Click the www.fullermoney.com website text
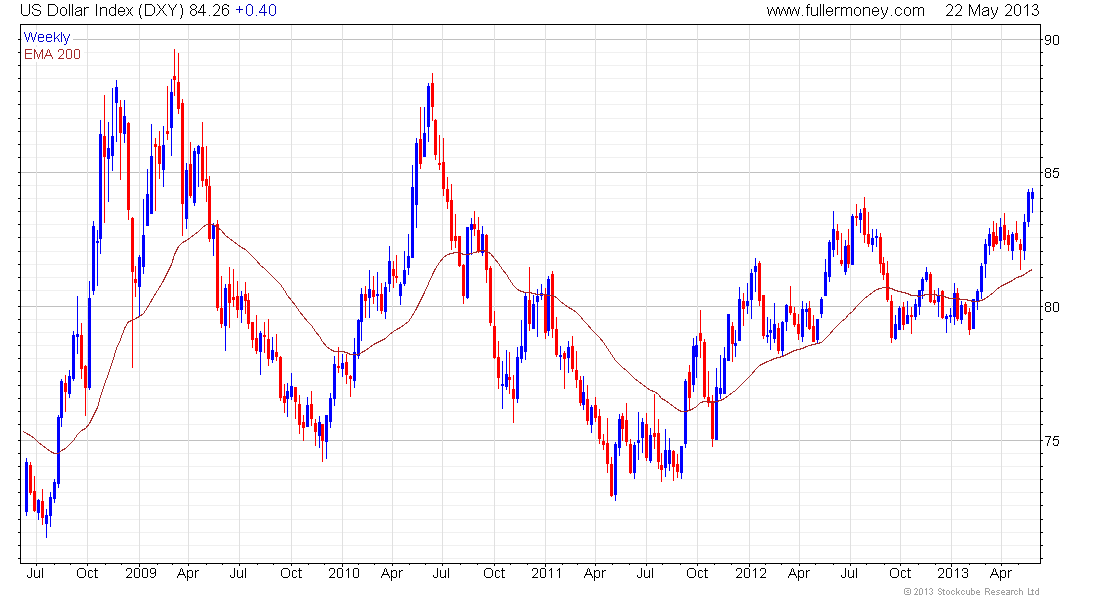Screen dimensions: 1100x600 [x=845, y=11]
